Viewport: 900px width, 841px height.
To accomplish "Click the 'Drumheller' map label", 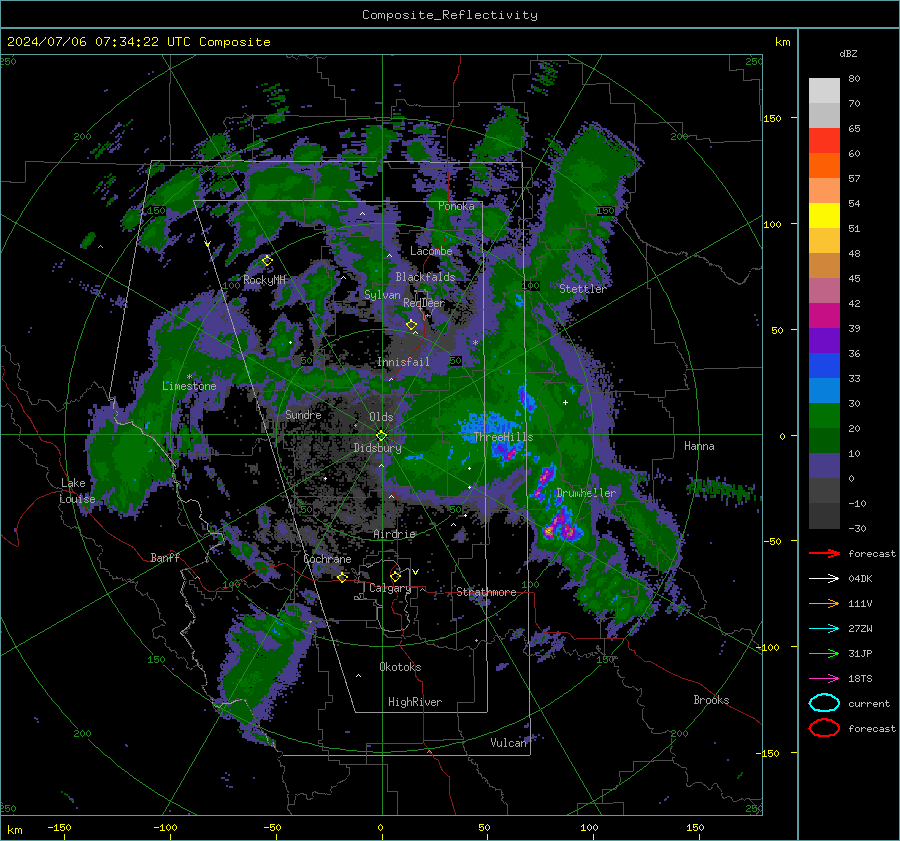I will [x=586, y=493].
